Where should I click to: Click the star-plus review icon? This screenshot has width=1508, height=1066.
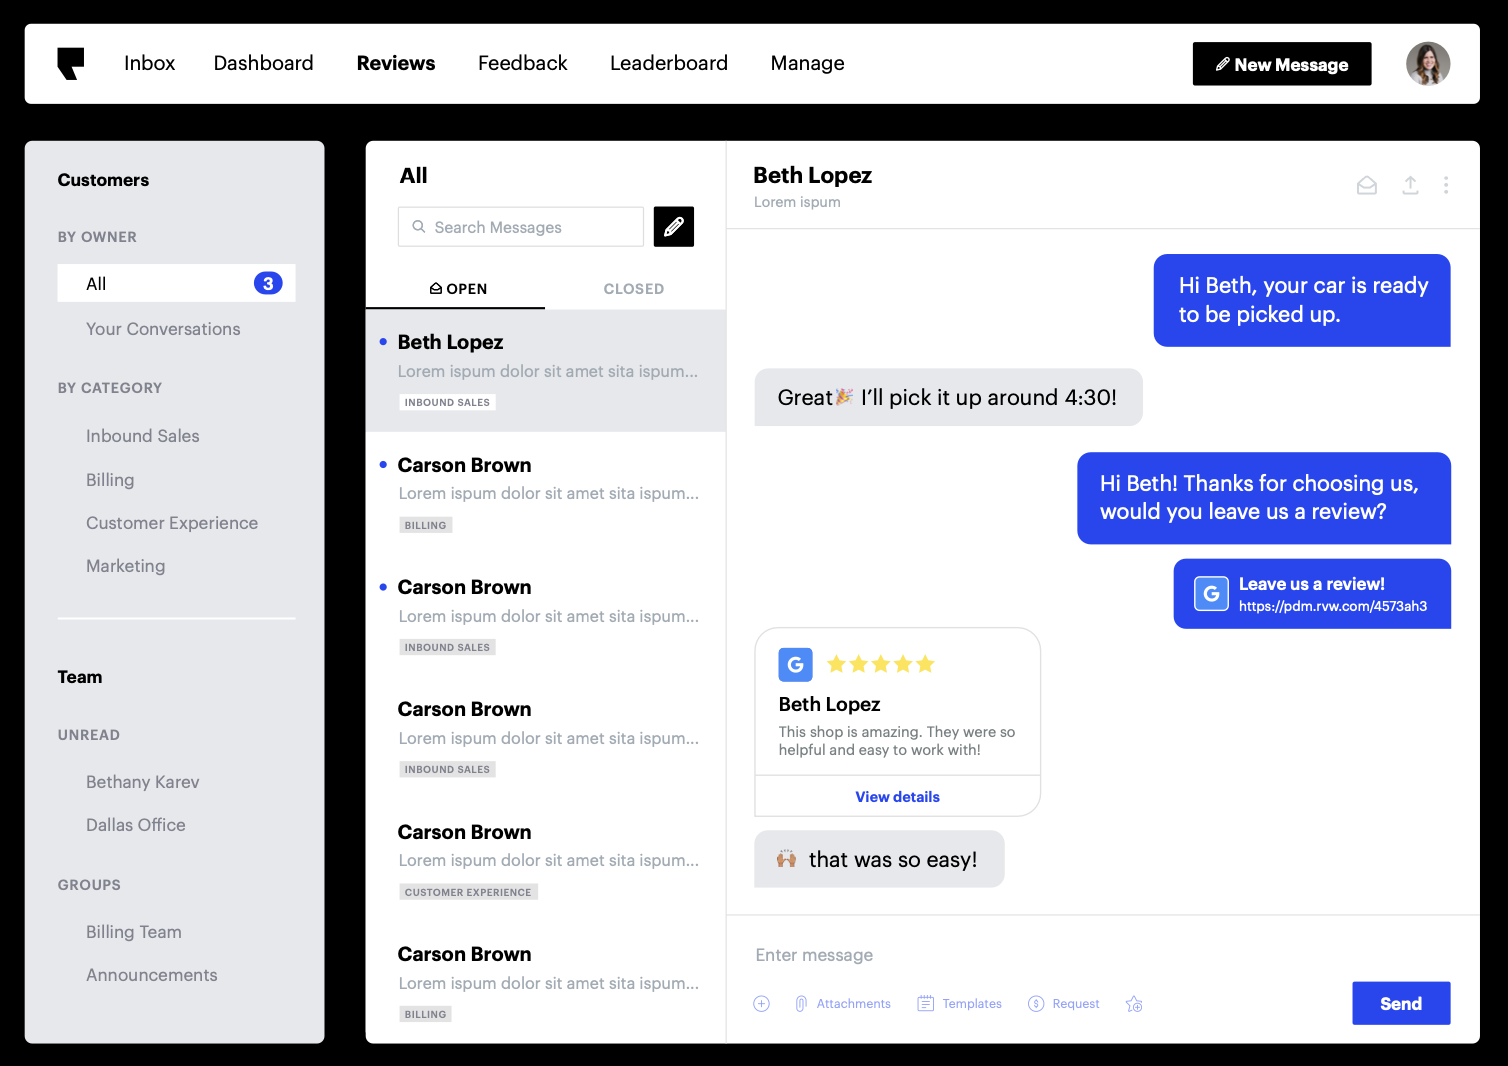(1134, 1004)
